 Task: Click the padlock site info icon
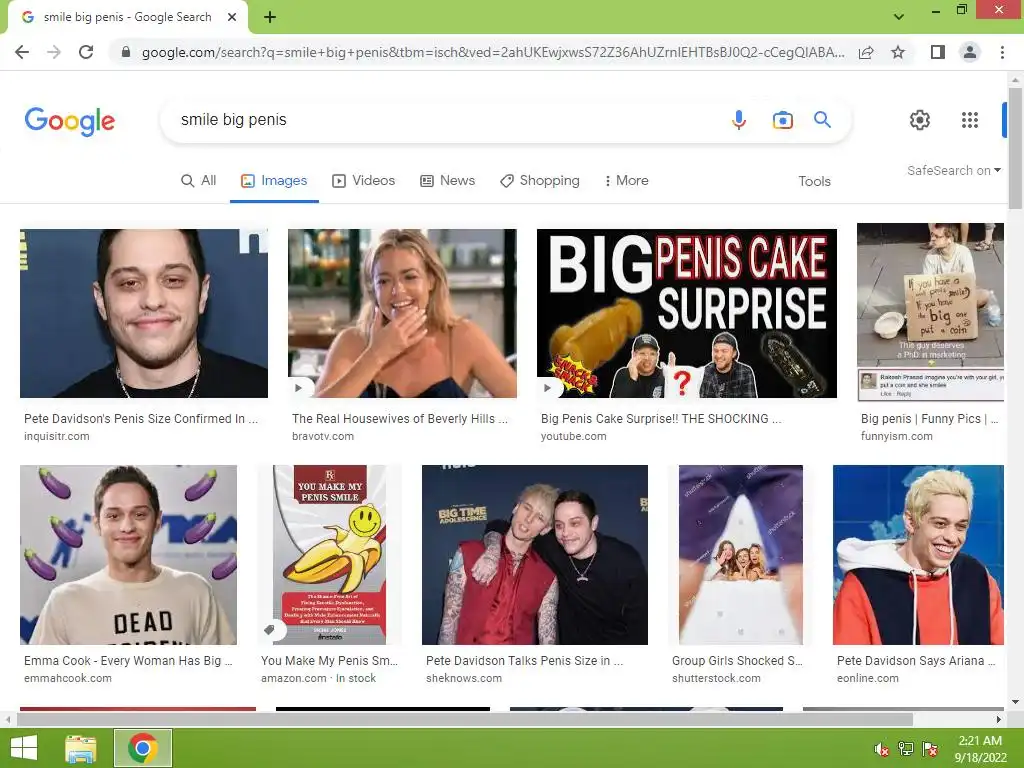pos(126,52)
